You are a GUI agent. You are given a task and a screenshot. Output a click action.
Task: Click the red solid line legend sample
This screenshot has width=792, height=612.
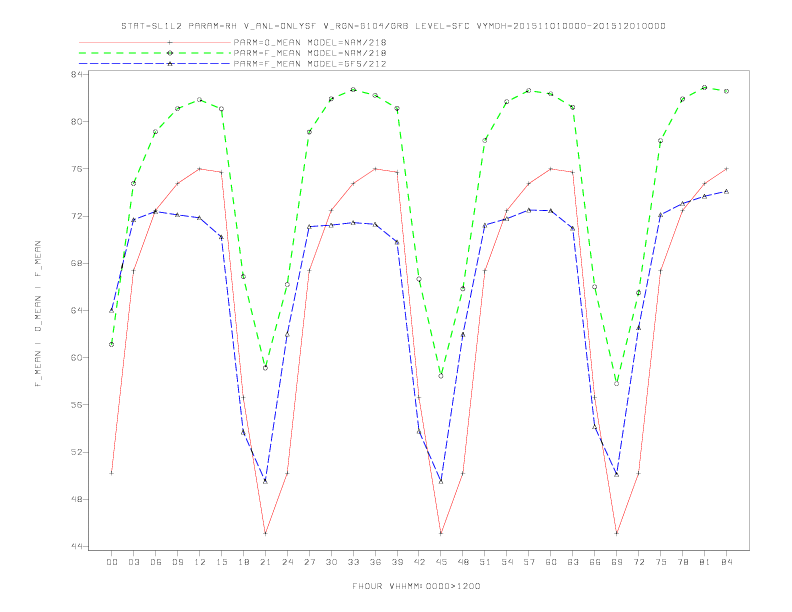coord(155,43)
